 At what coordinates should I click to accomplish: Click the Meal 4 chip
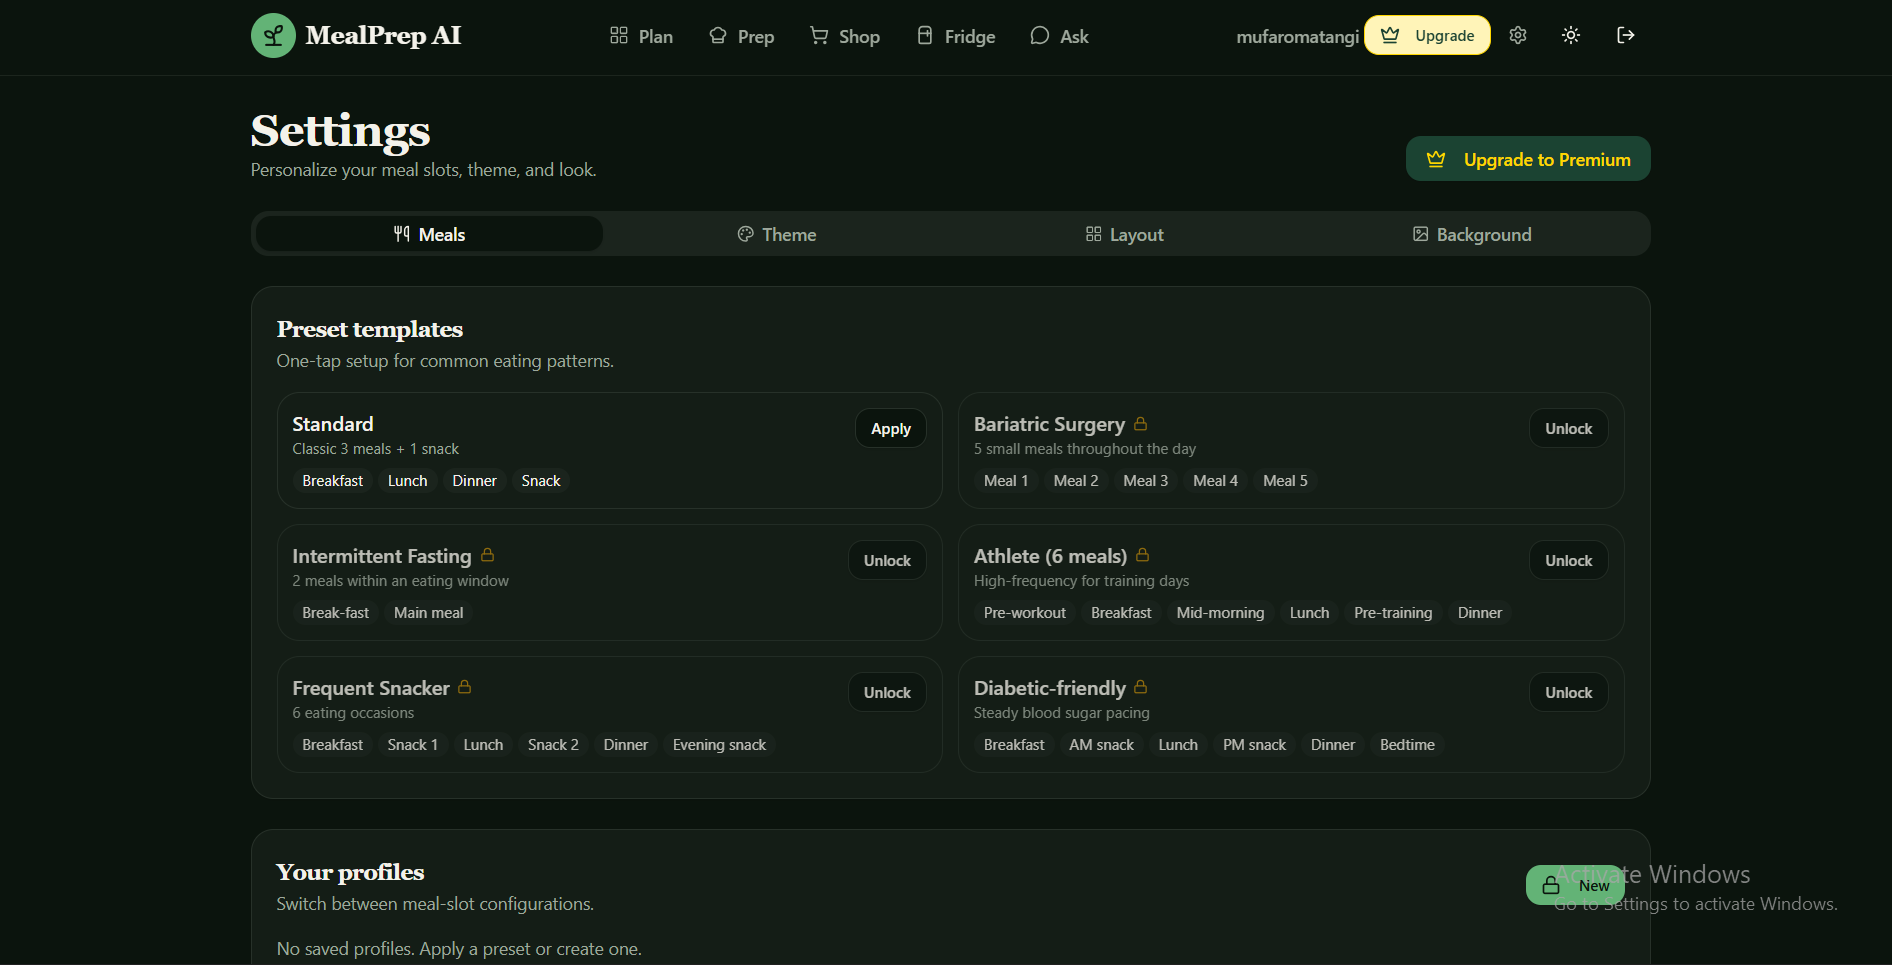(1215, 481)
